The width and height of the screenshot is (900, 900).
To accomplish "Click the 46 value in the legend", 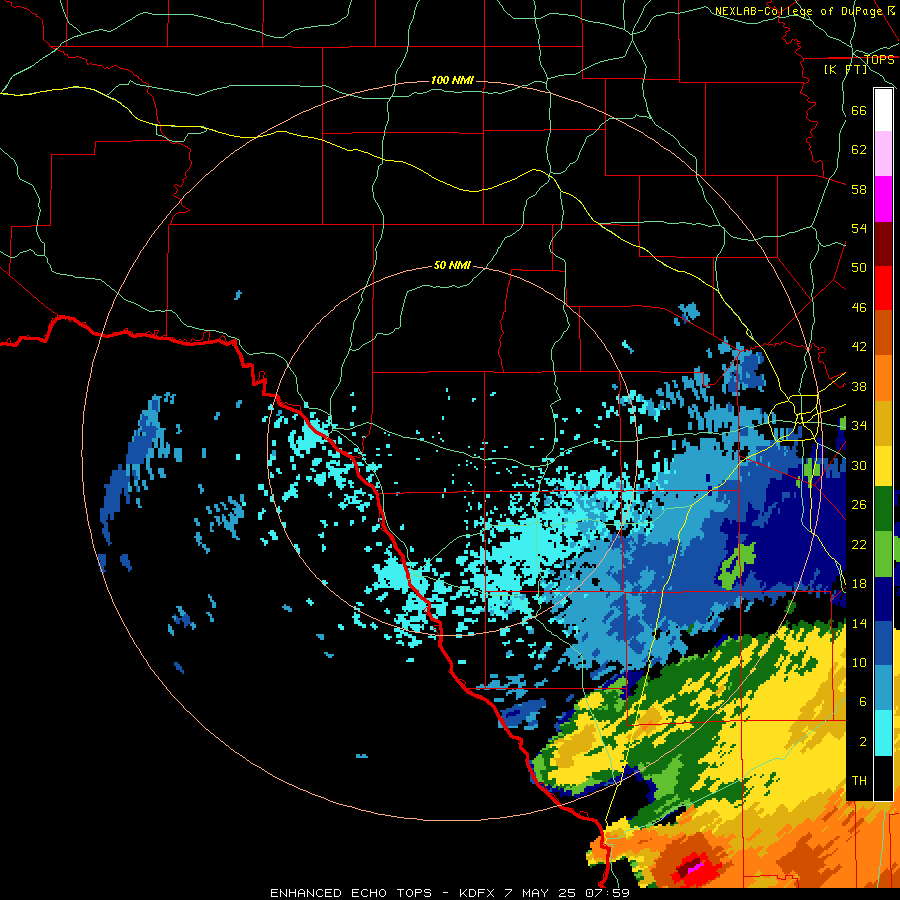I will [x=859, y=308].
